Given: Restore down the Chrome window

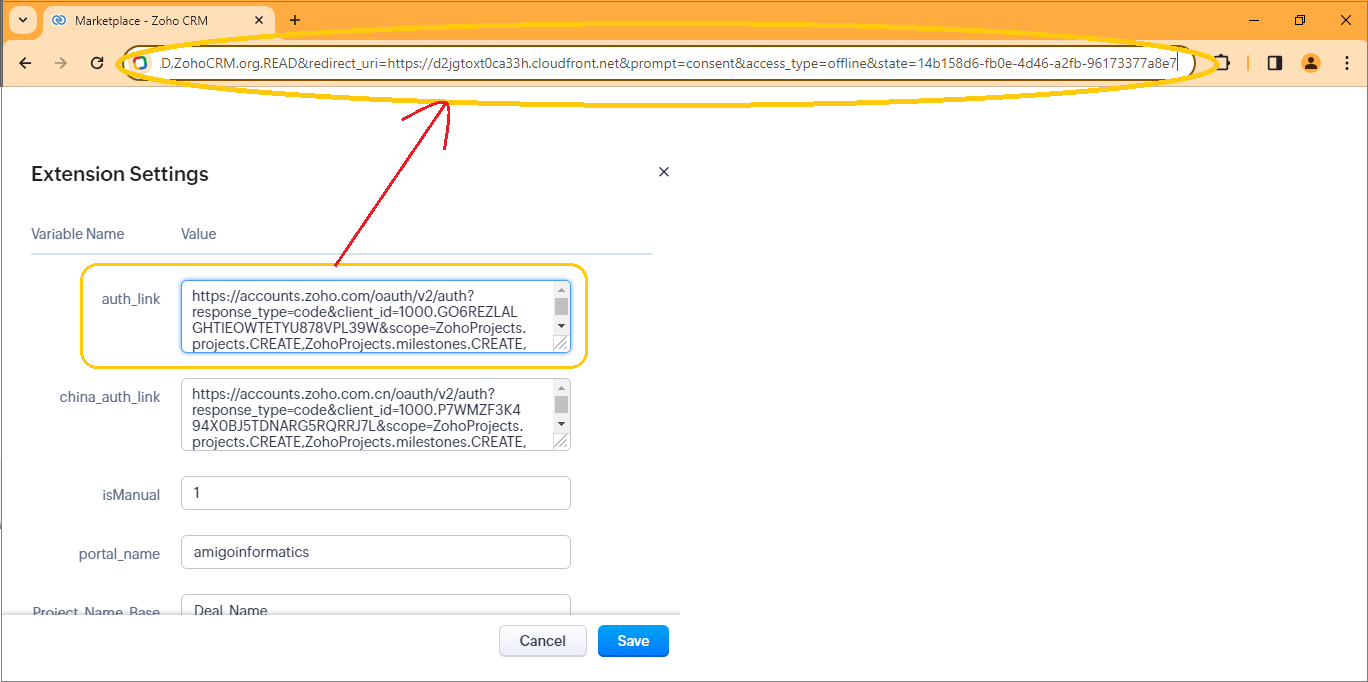Looking at the screenshot, I should coord(1300,20).
